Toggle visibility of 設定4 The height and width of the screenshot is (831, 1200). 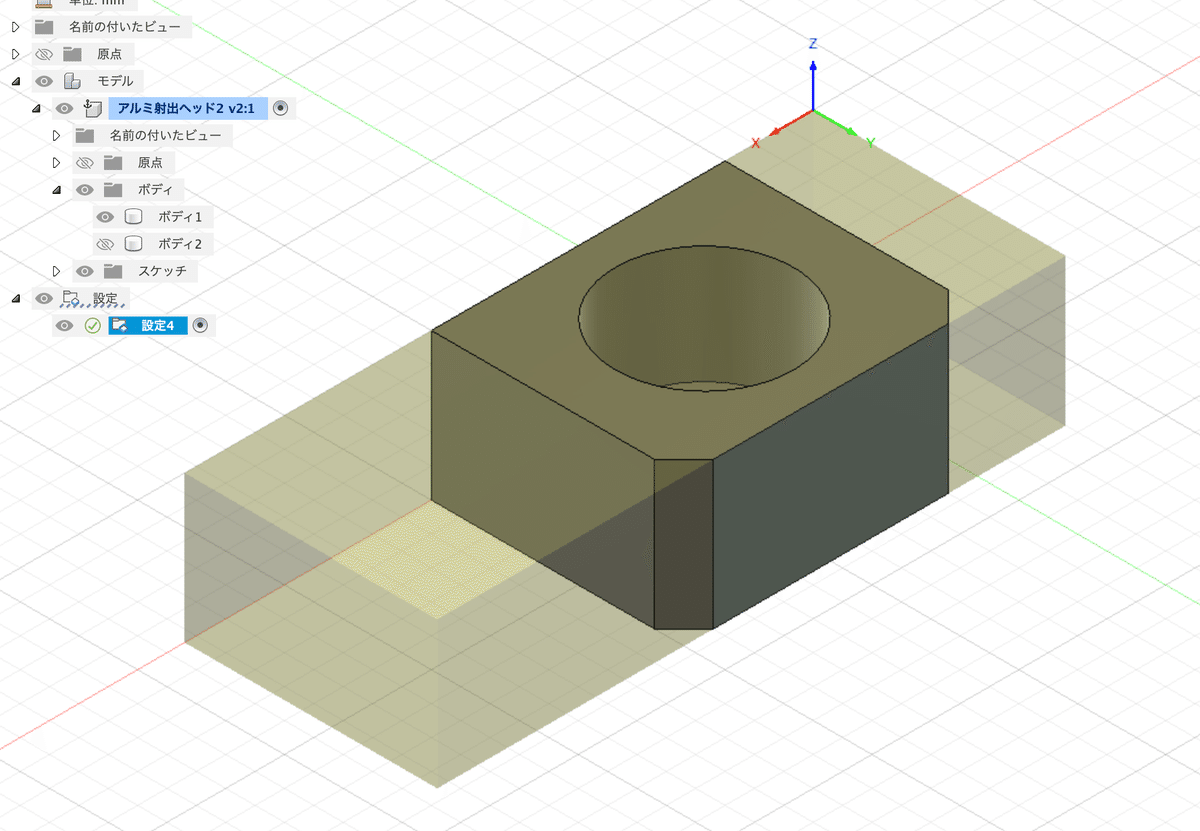[x=65, y=325]
